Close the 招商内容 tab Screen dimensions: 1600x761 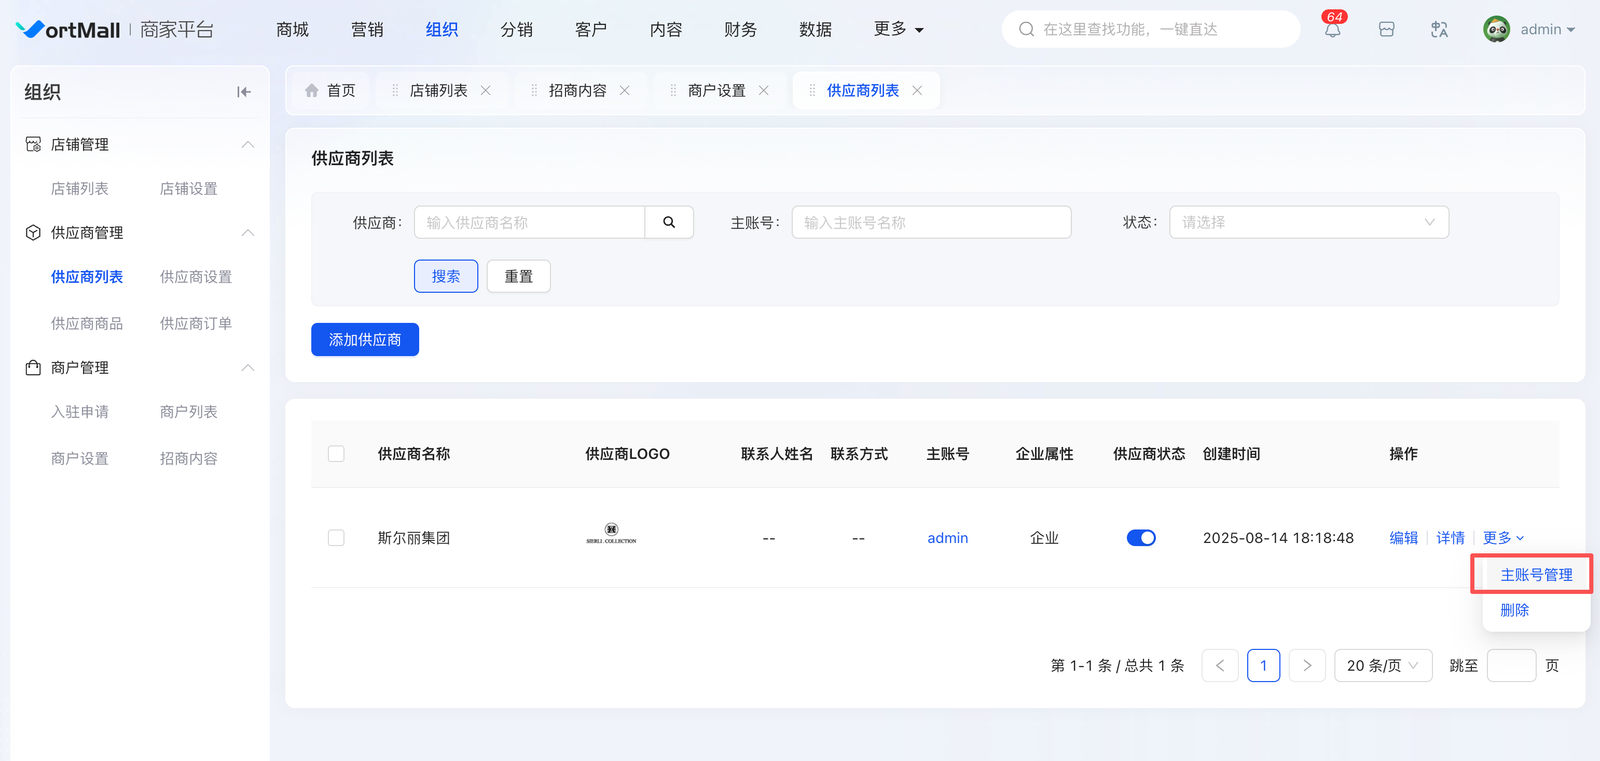click(x=625, y=91)
